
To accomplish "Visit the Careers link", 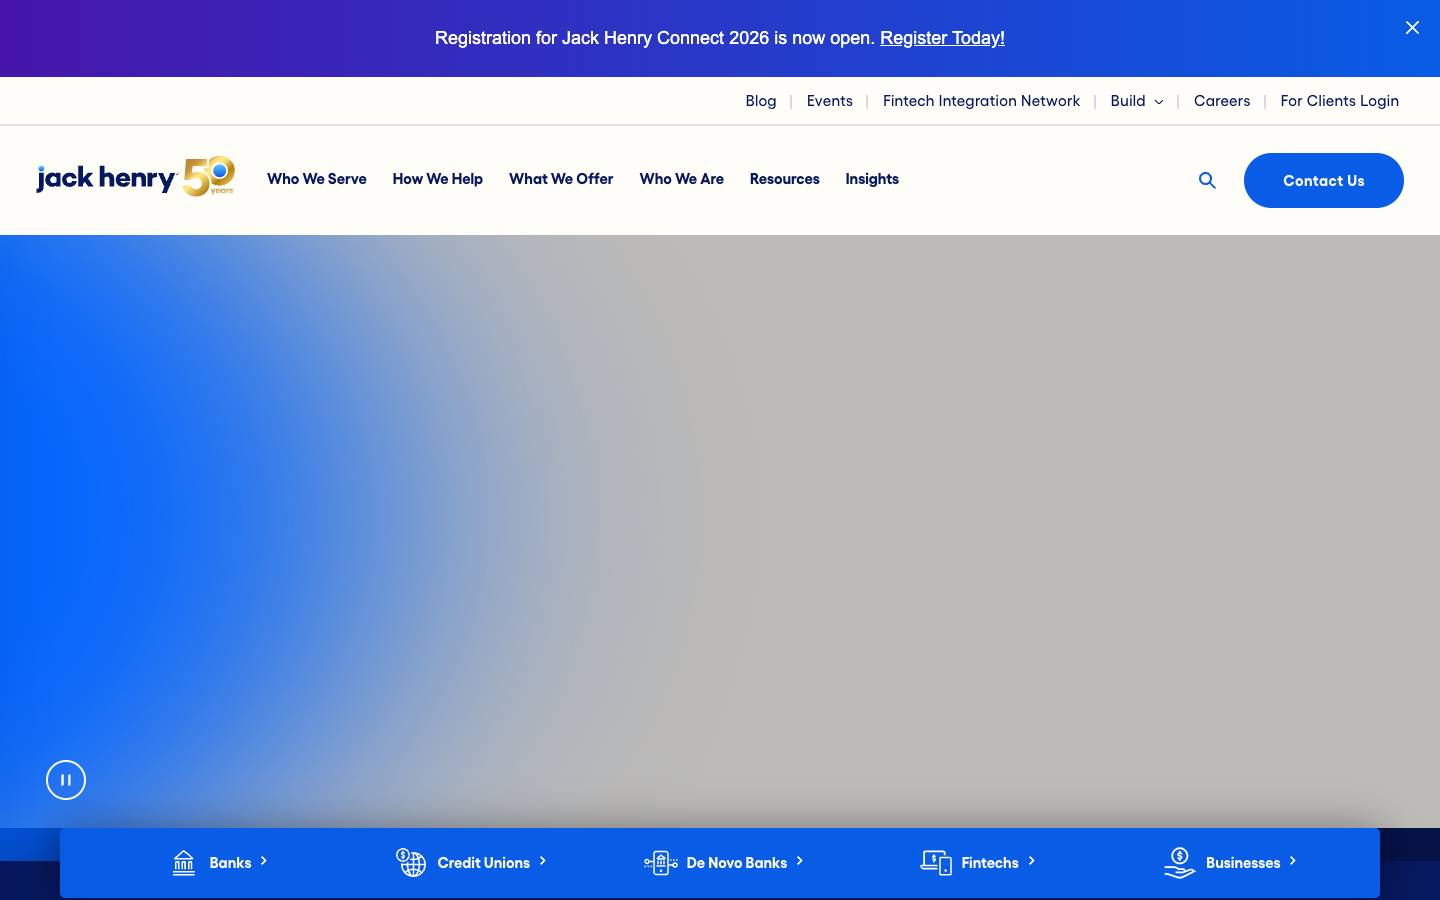I will coord(1222,101).
